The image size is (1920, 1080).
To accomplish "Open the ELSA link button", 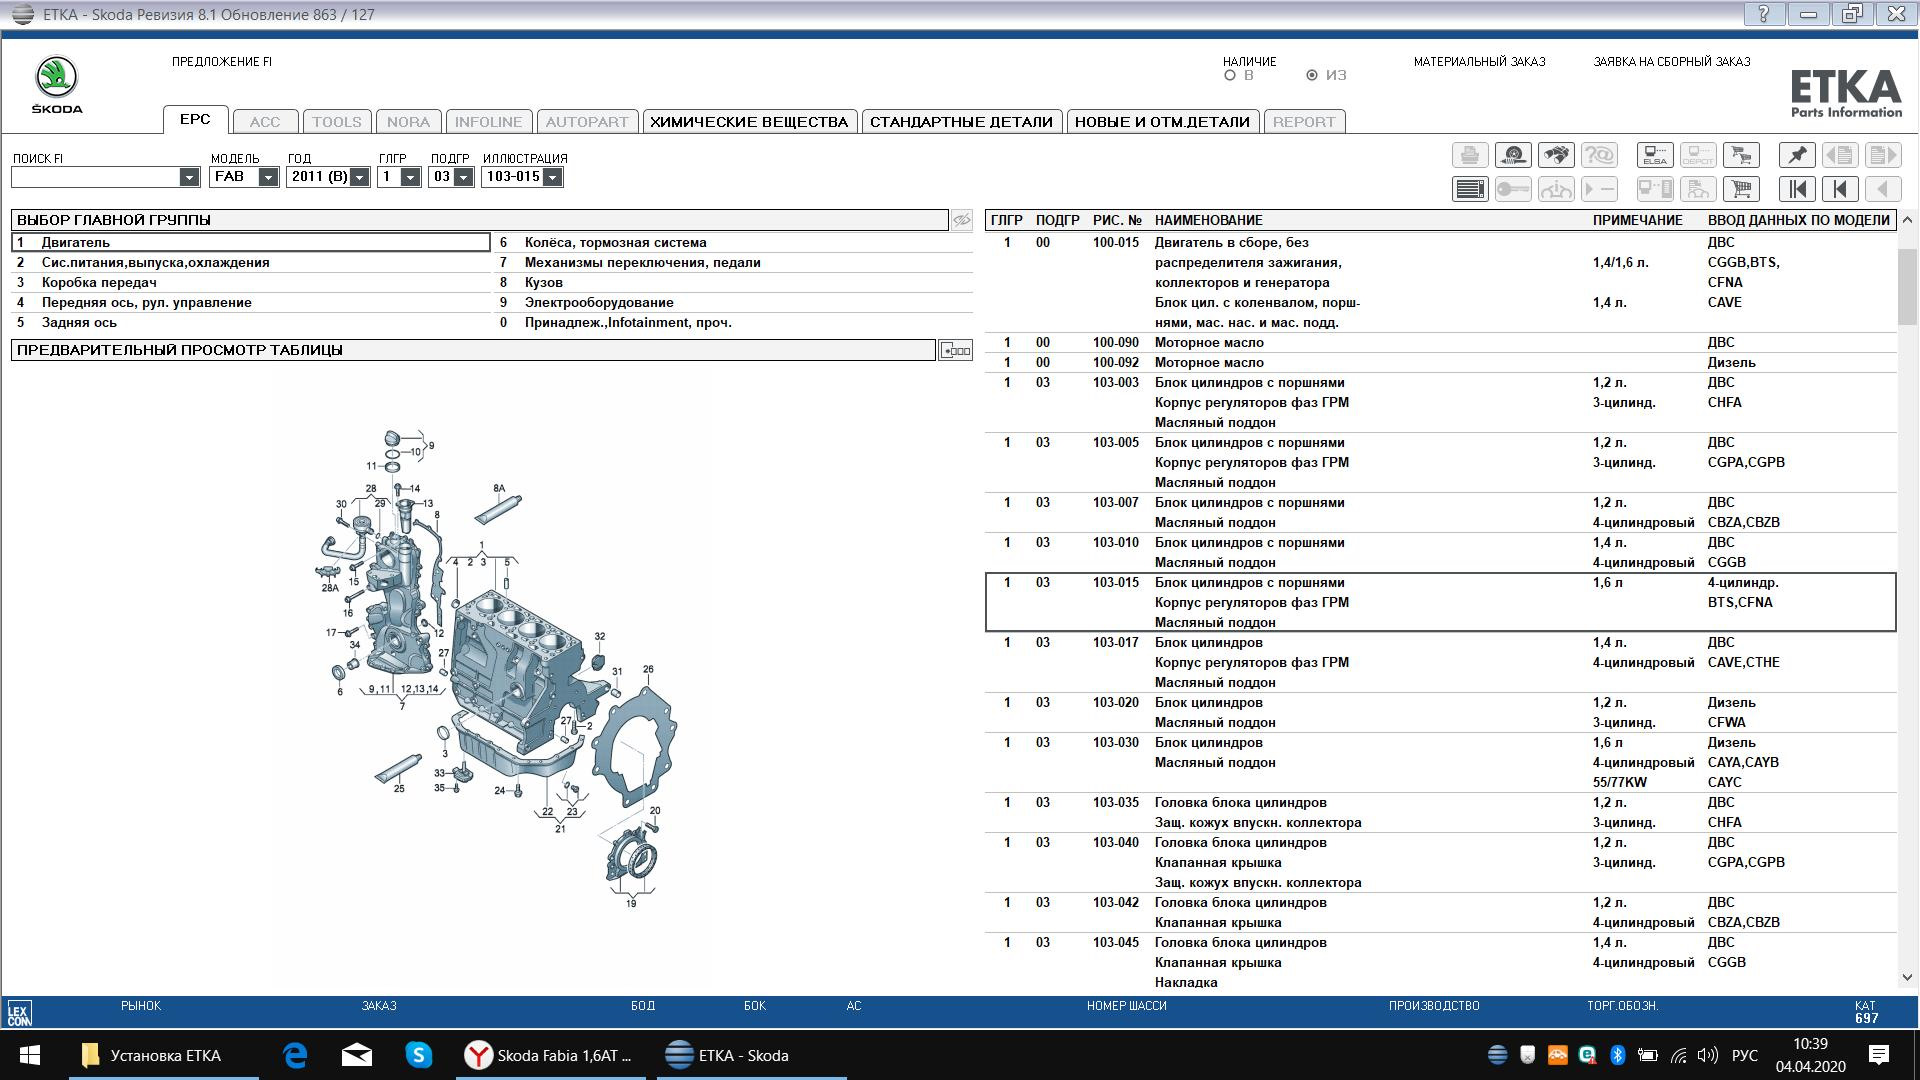I will (x=1655, y=155).
